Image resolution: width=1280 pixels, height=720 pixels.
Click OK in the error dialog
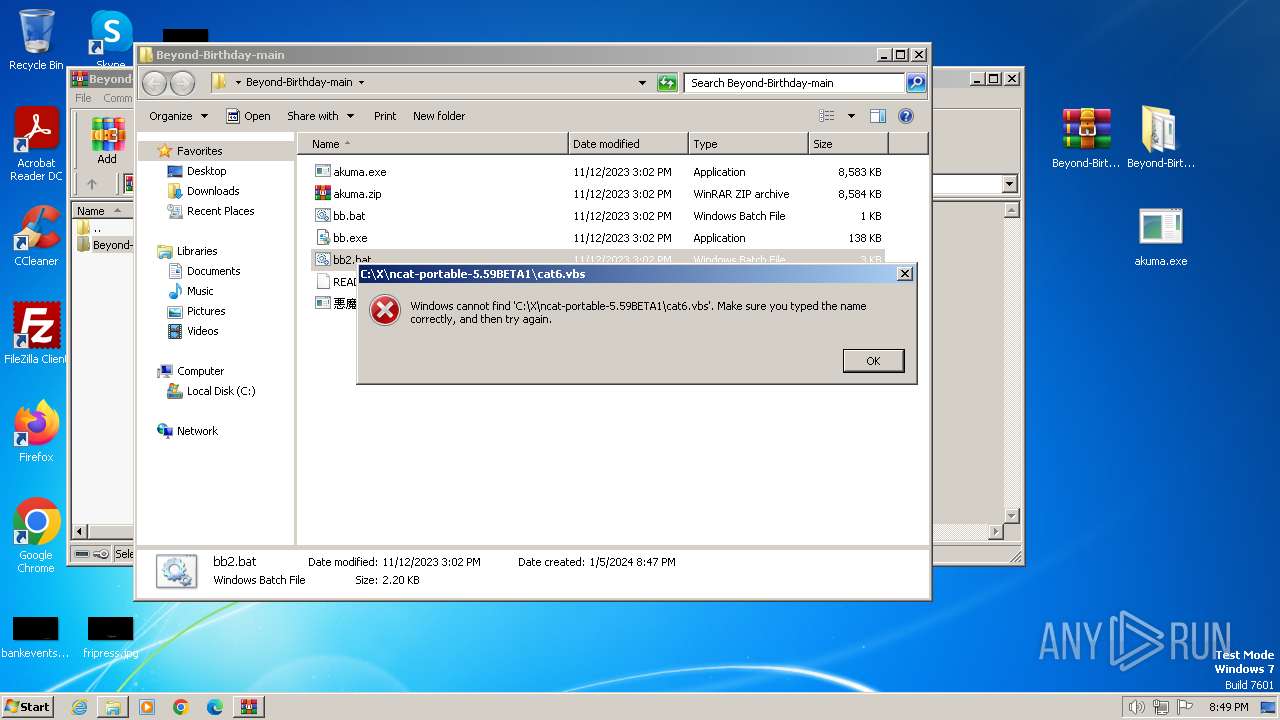coord(873,361)
